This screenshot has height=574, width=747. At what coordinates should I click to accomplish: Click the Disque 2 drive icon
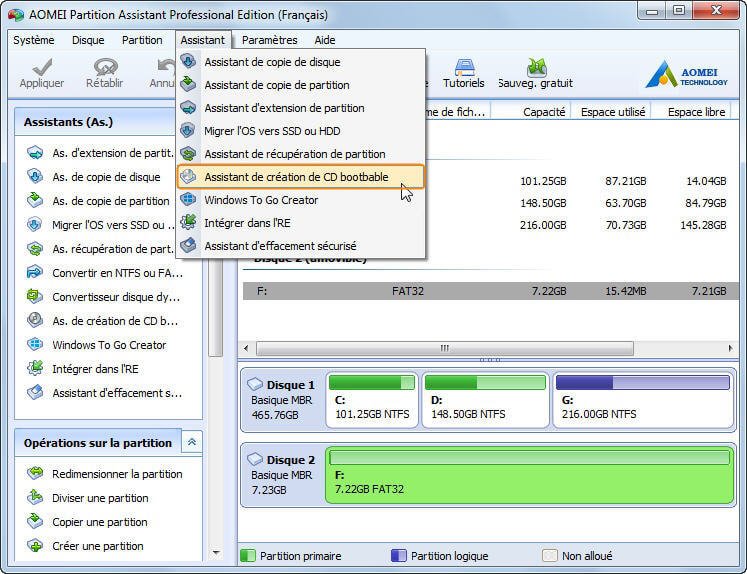pos(255,459)
